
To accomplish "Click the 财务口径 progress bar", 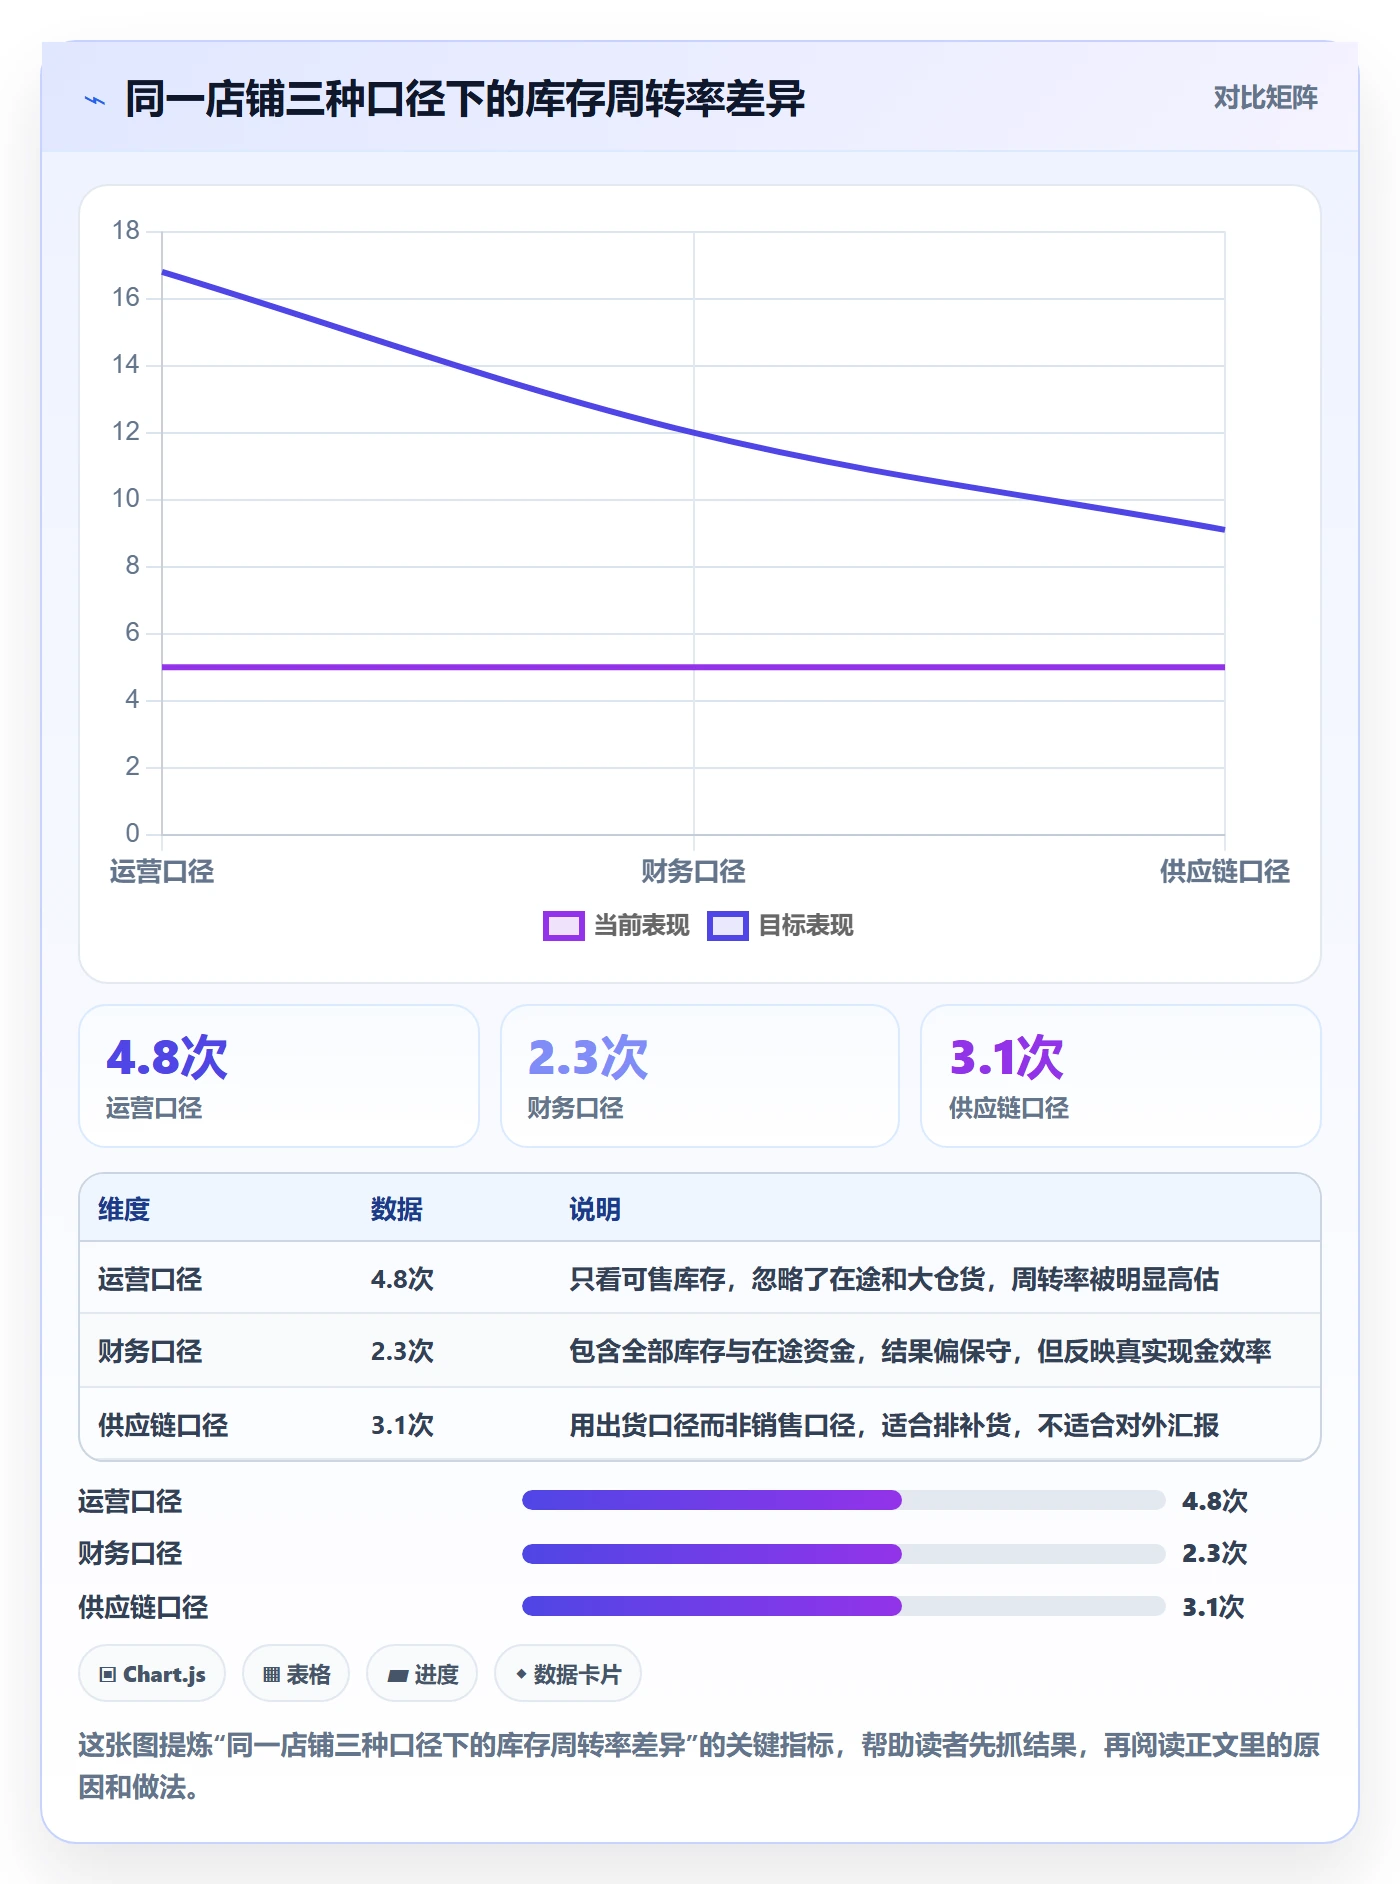I will [x=844, y=1553].
